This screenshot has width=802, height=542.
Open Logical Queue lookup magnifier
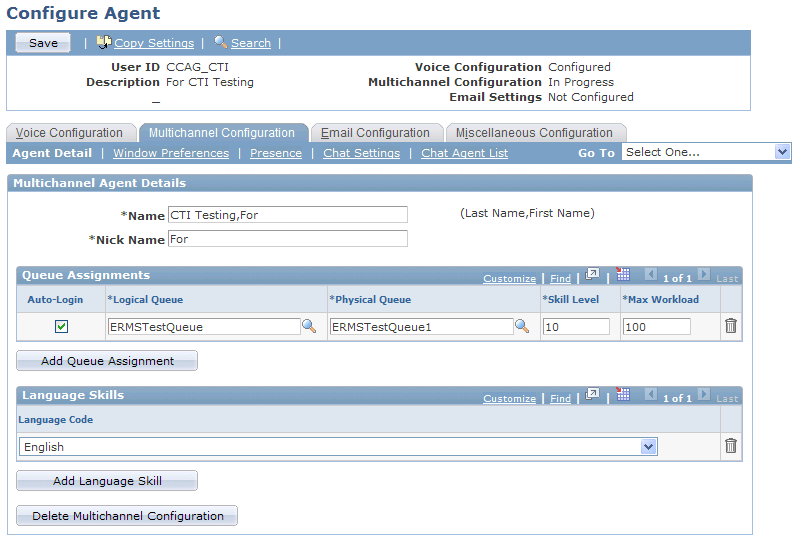(309, 326)
